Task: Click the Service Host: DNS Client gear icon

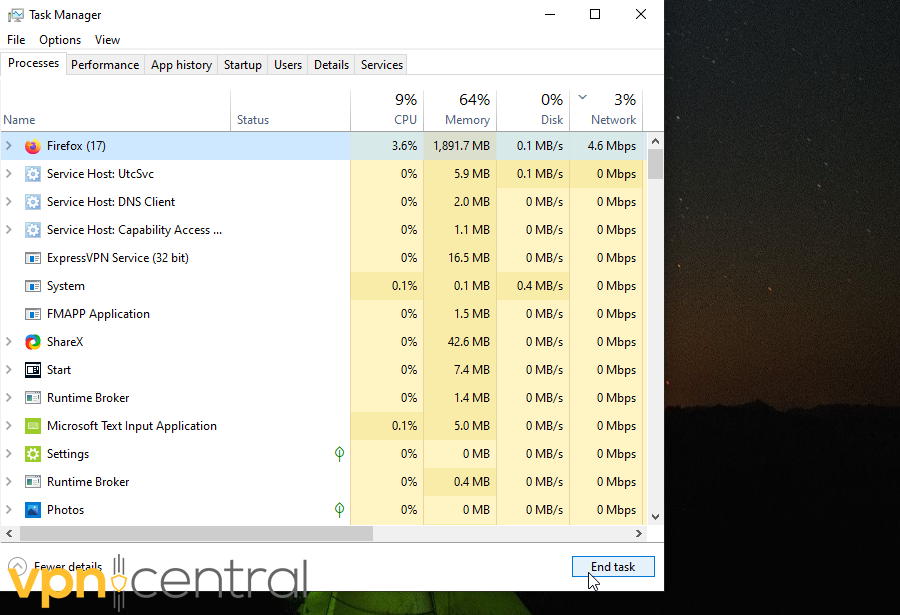Action: (33, 202)
